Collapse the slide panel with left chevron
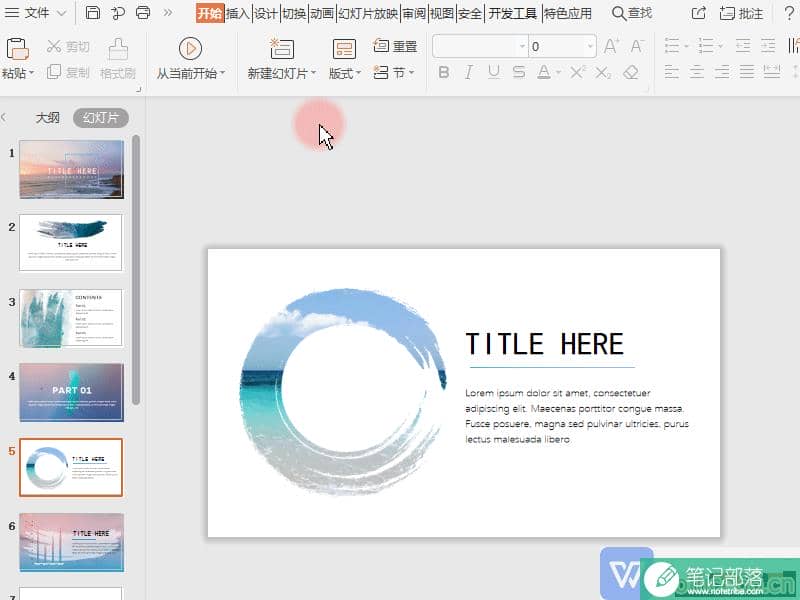 4,117
